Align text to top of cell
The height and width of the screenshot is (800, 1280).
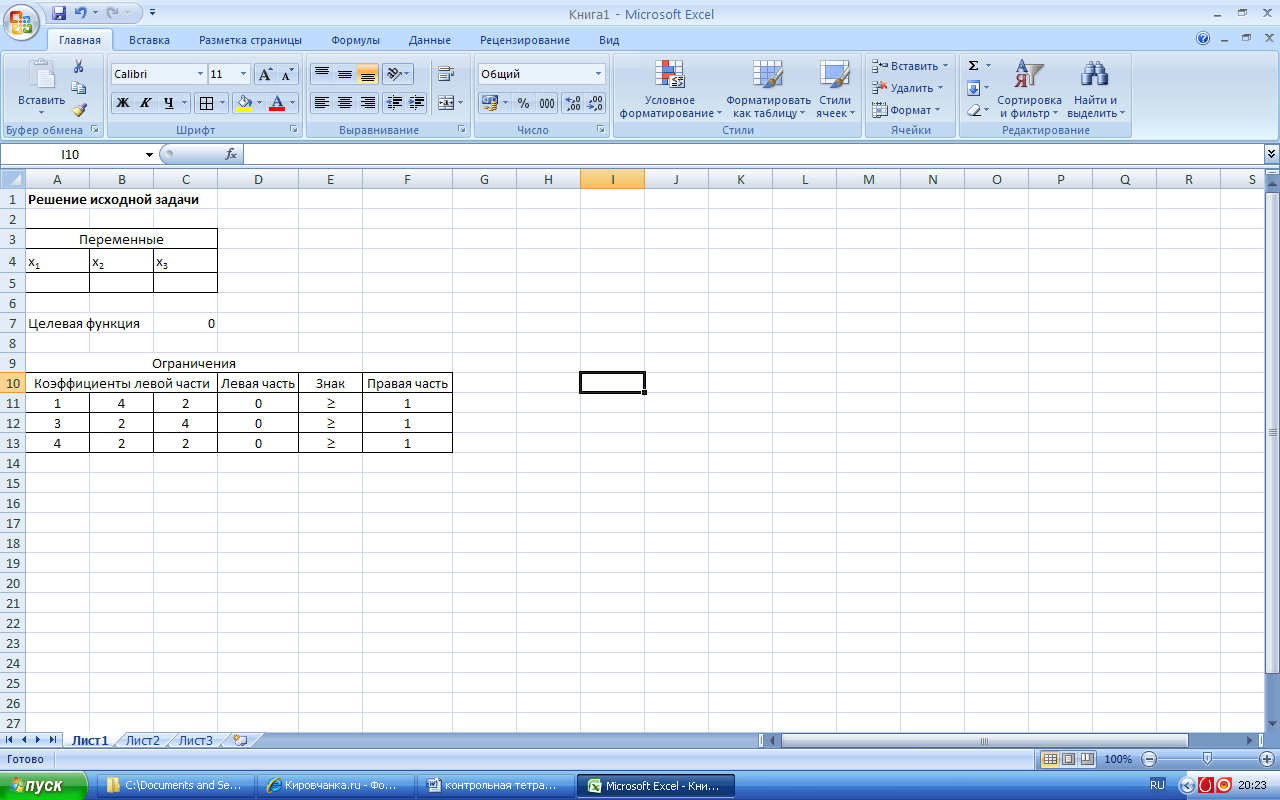[322, 74]
